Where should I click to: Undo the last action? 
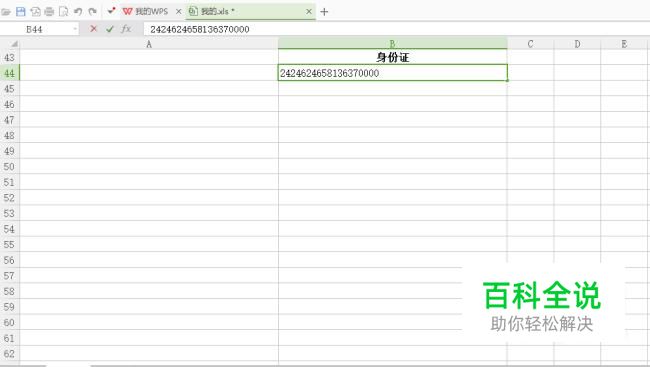pos(78,12)
